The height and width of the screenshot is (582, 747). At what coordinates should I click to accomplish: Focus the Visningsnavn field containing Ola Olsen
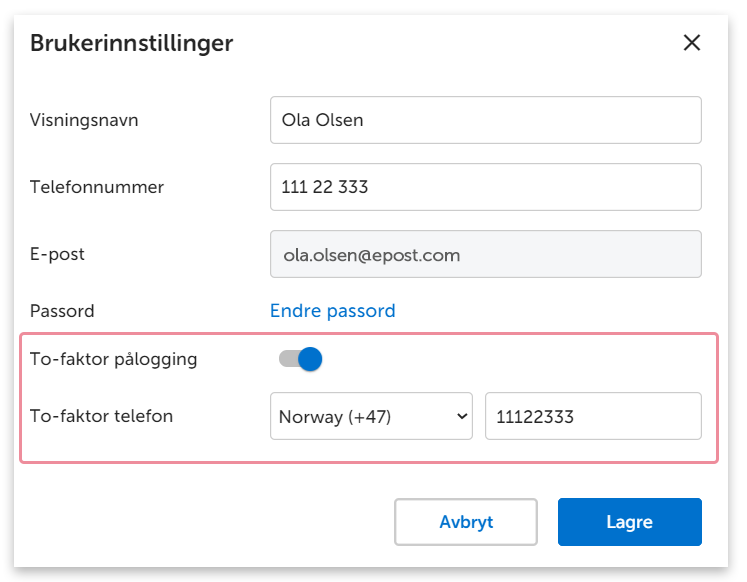(x=485, y=120)
